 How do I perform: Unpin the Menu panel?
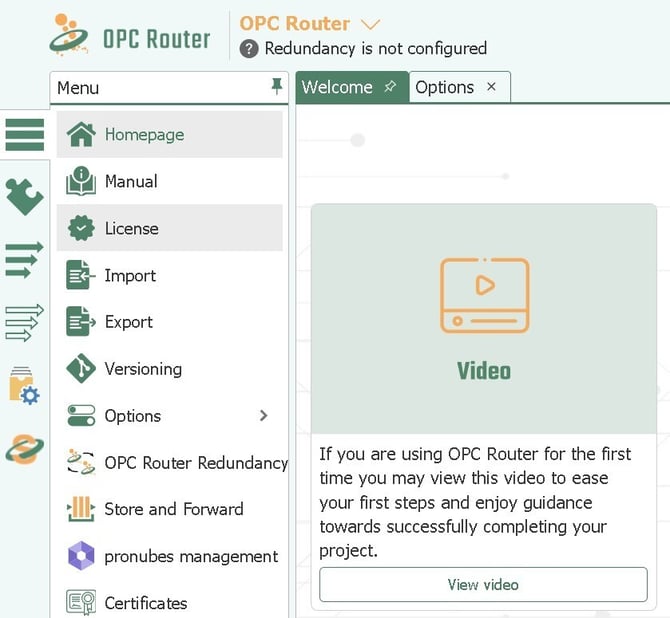pyautogui.click(x=277, y=87)
